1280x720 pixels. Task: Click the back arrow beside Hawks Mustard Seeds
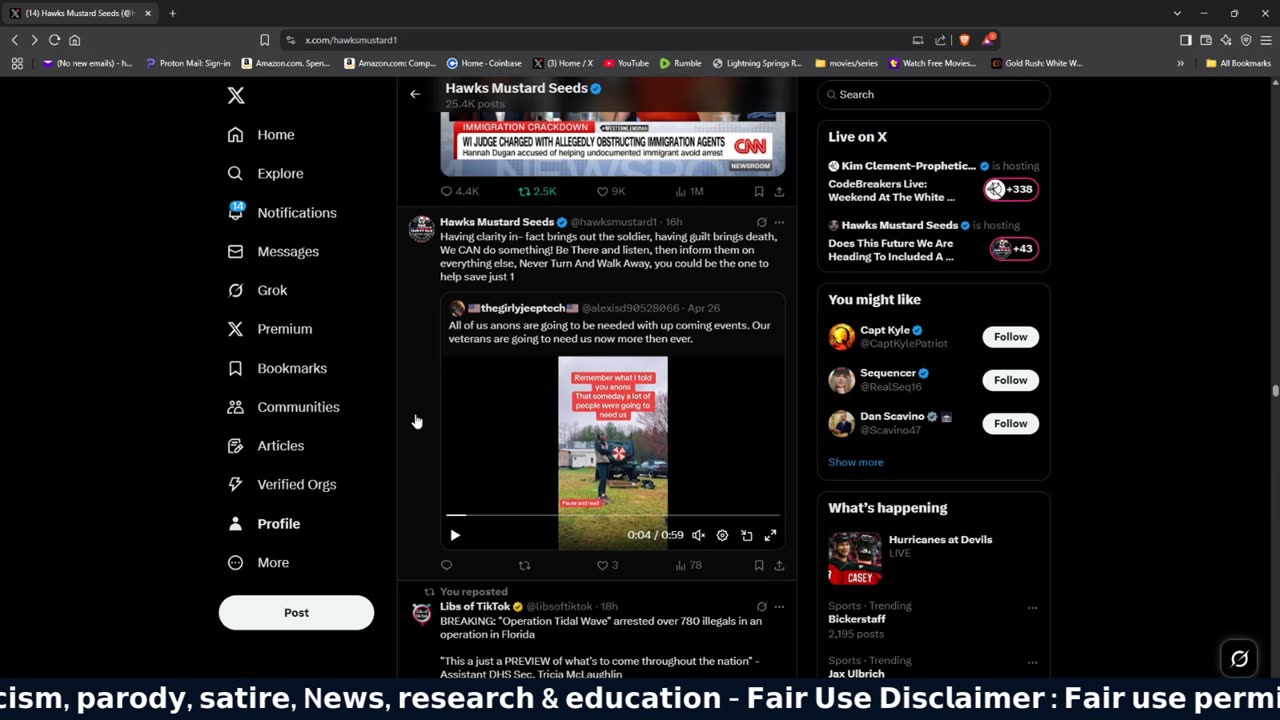pos(415,94)
